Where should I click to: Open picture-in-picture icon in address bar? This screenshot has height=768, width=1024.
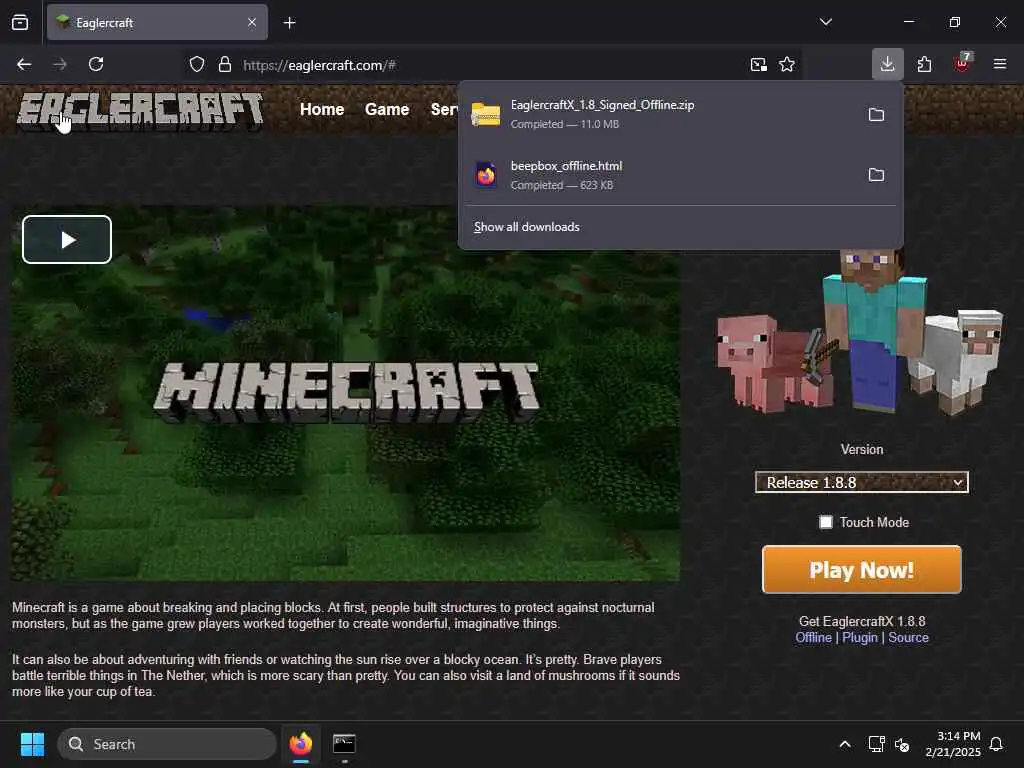click(x=758, y=65)
